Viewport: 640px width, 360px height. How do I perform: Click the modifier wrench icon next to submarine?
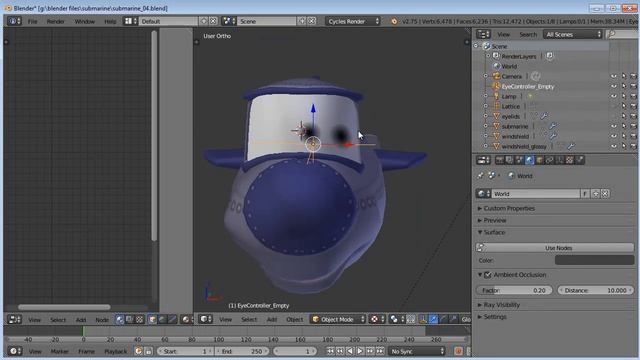click(x=553, y=127)
